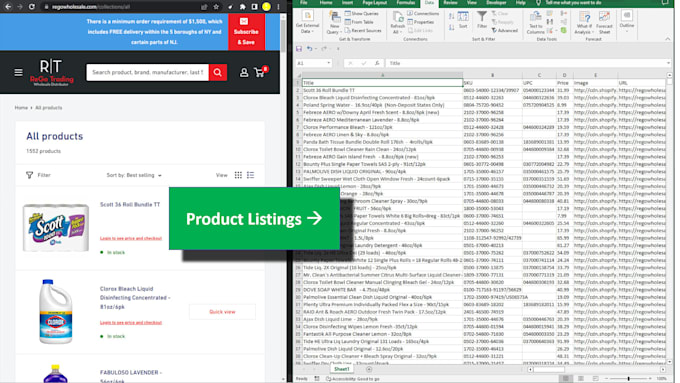Open Text to Columns in Excel
The width and height of the screenshot is (680, 383).
pyautogui.click(x=536, y=23)
